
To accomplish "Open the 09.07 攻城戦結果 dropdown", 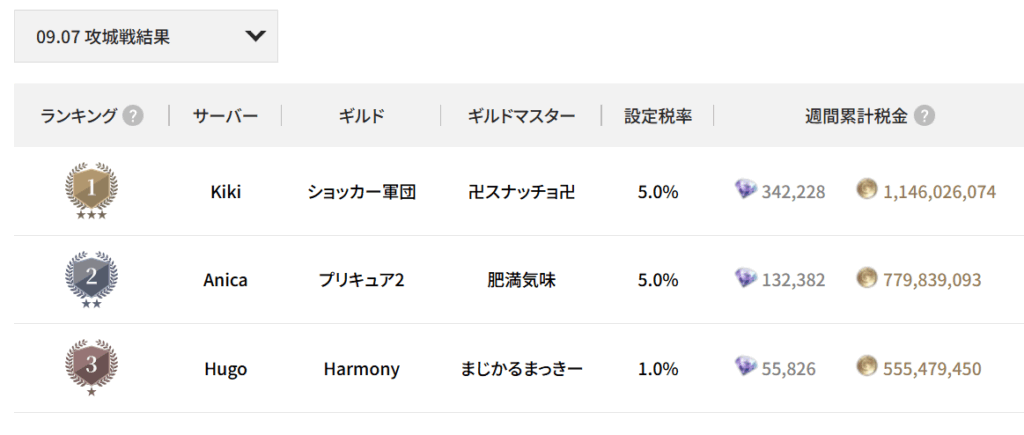I will pyautogui.click(x=145, y=37).
